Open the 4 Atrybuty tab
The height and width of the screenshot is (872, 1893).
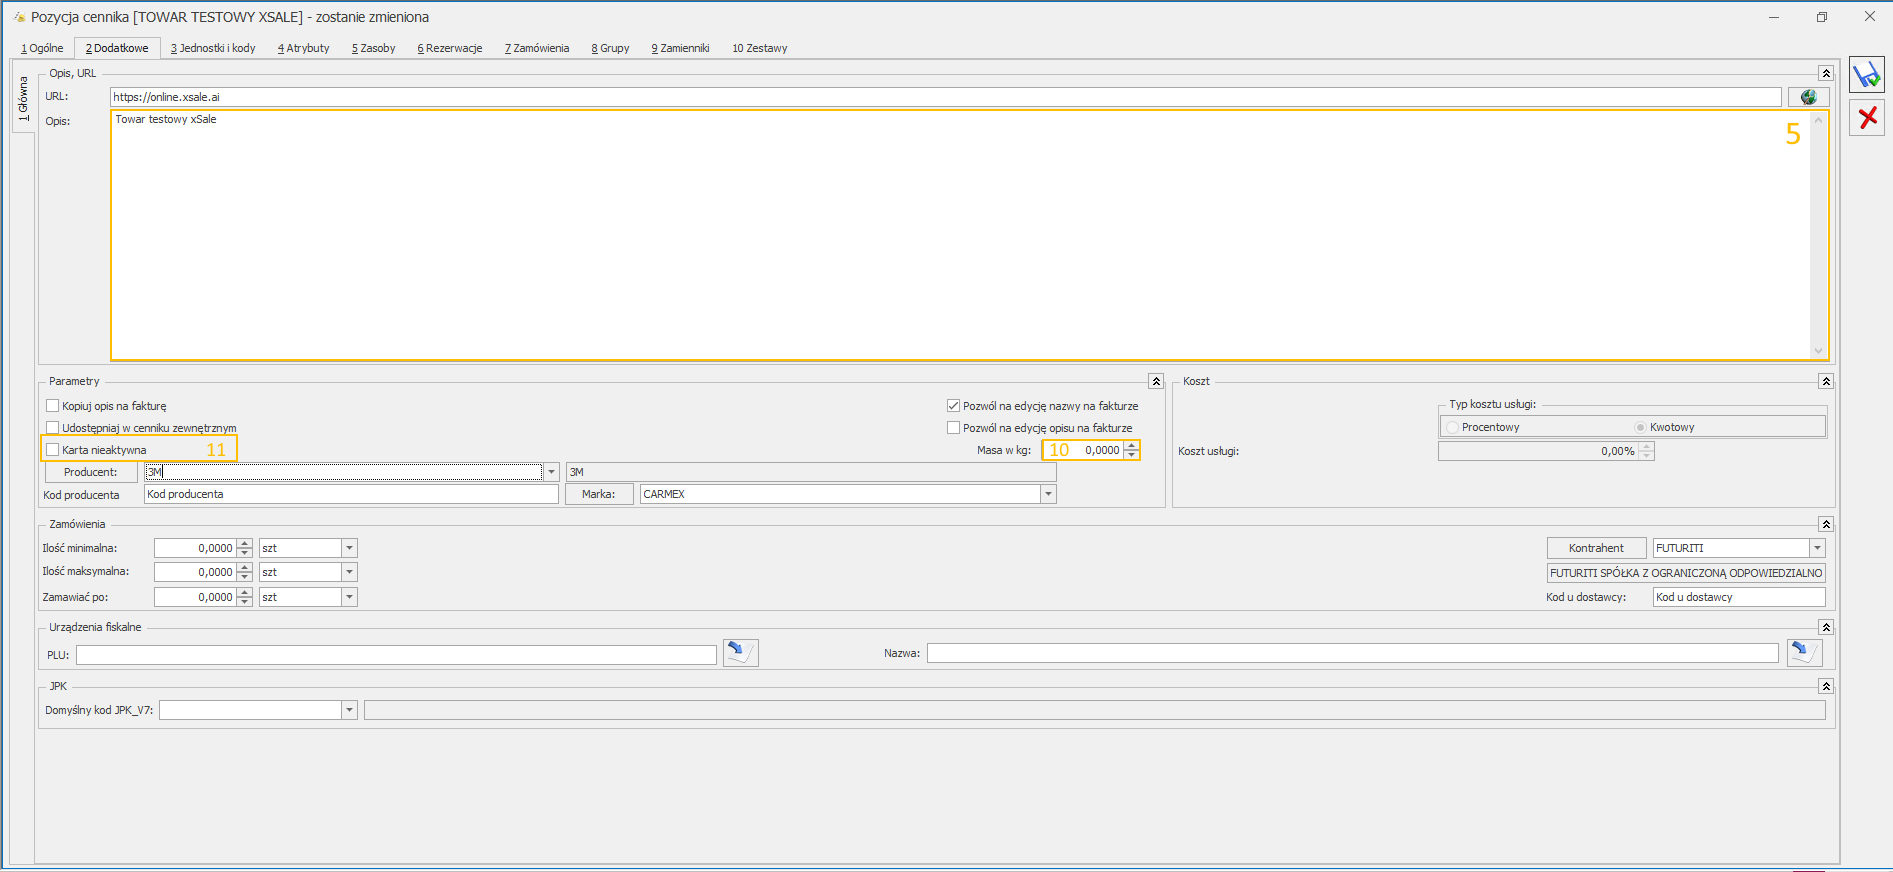(303, 48)
